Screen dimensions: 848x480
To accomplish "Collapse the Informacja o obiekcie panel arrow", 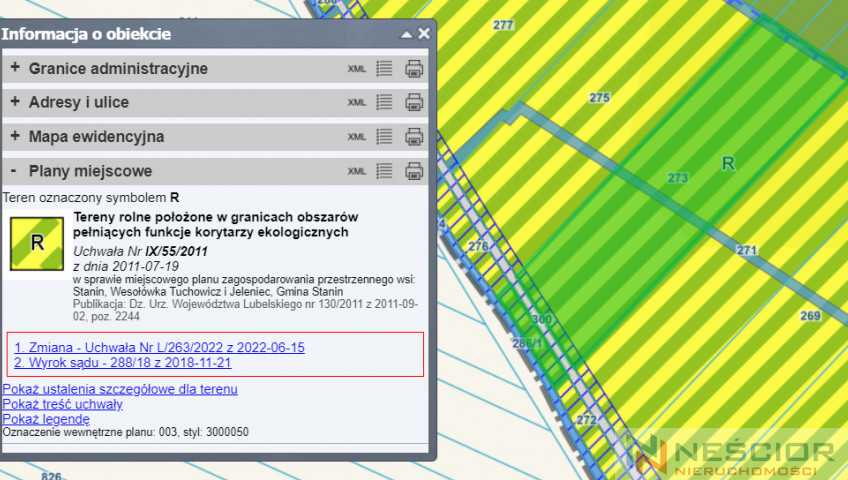I will tap(406, 35).
